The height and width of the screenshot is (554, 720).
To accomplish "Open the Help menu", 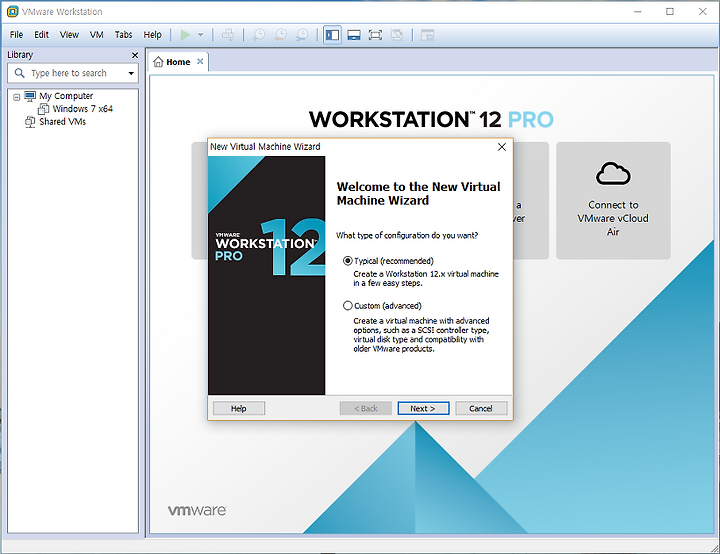I will point(152,35).
